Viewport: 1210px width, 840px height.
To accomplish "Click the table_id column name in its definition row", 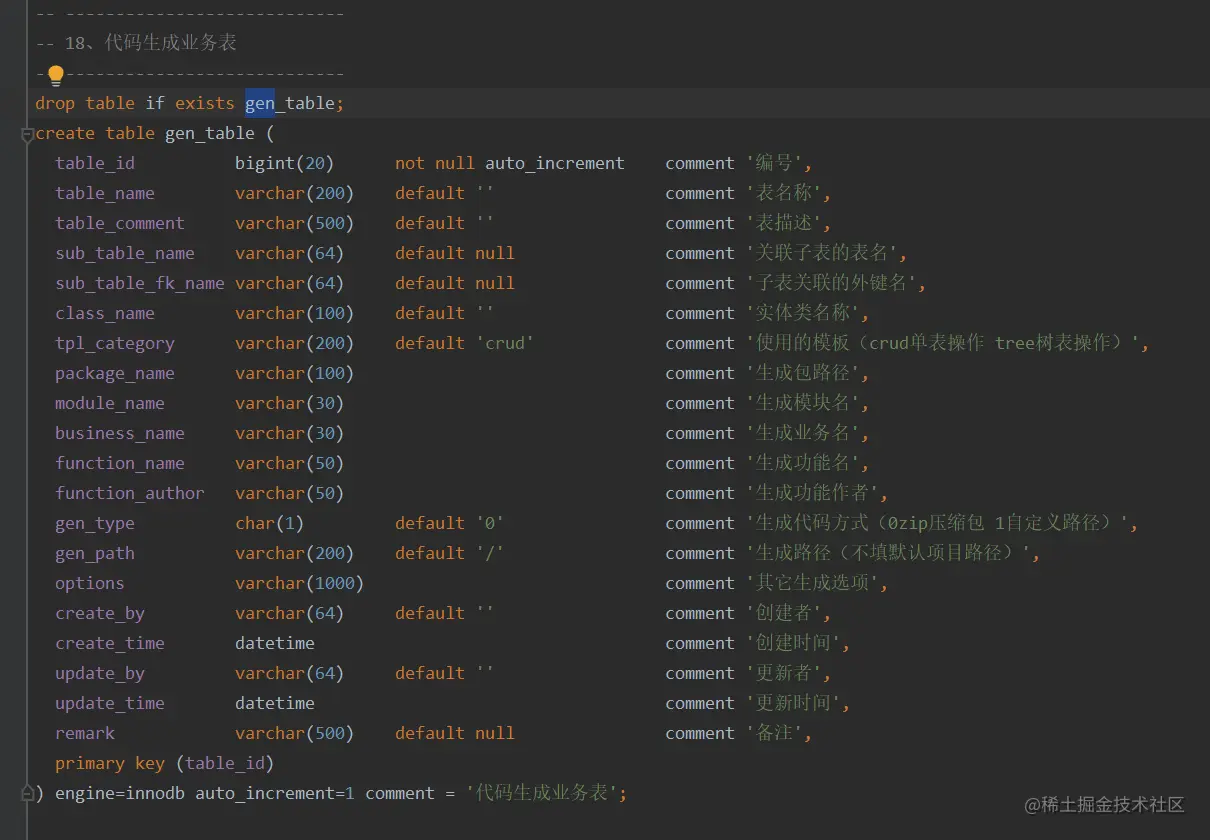I will 95,163.
